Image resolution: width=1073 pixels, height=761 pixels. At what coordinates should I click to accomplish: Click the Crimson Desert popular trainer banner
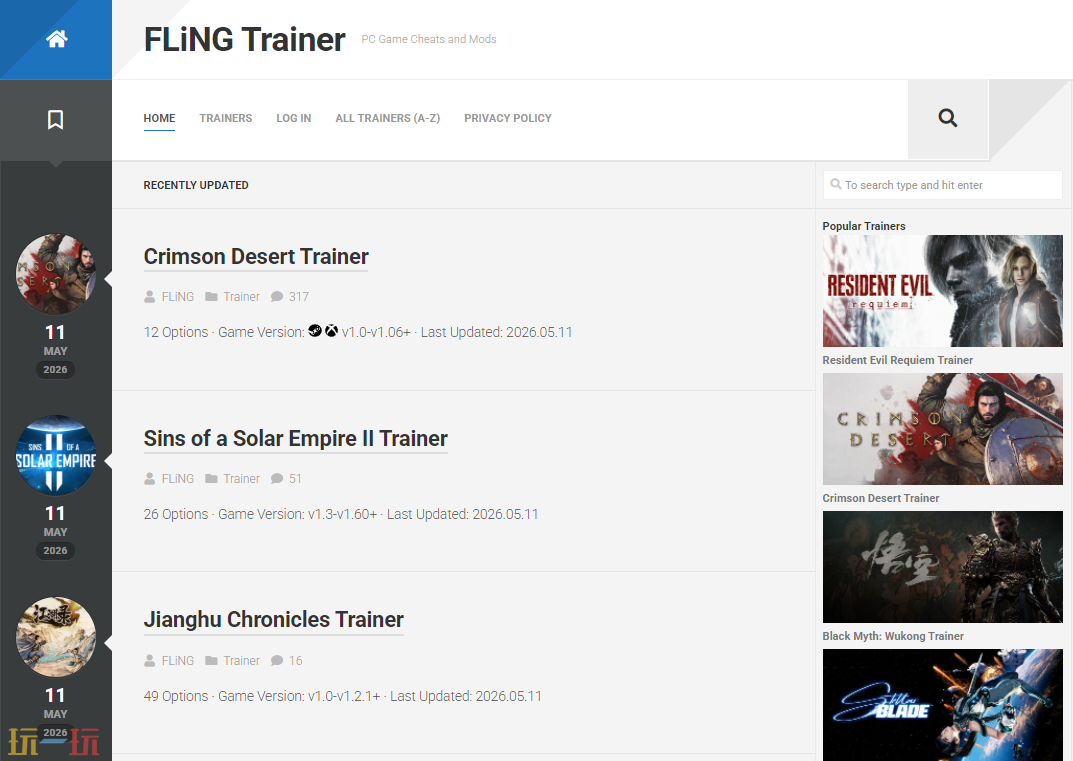point(942,429)
